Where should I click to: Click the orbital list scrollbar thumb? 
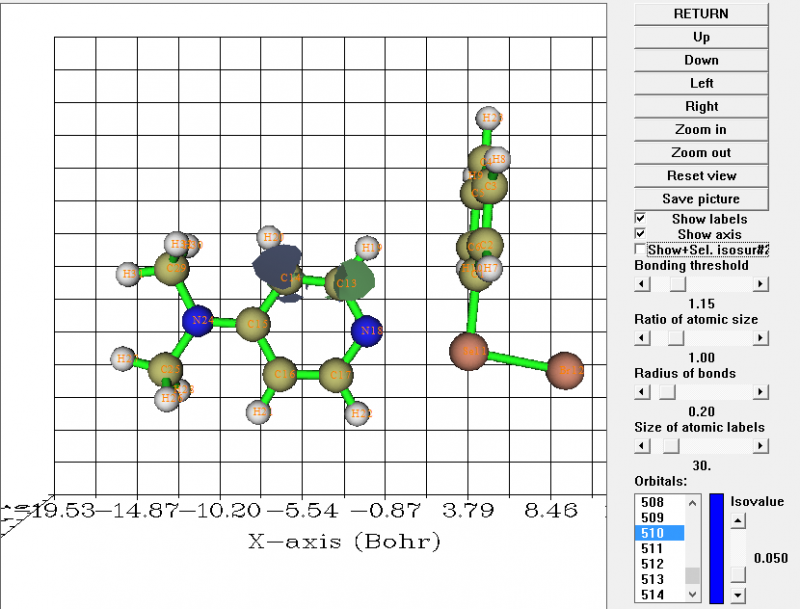pyautogui.click(x=692, y=576)
